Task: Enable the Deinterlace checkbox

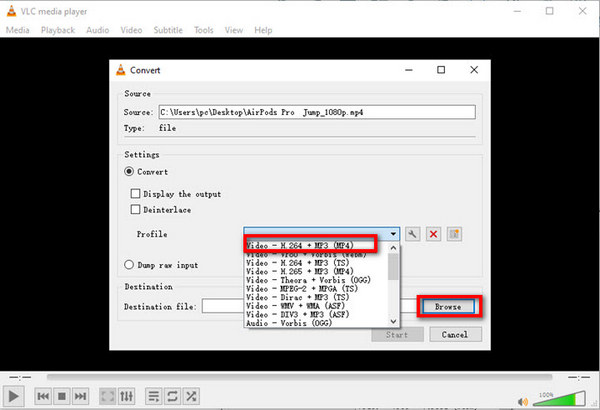Action: (135, 209)
